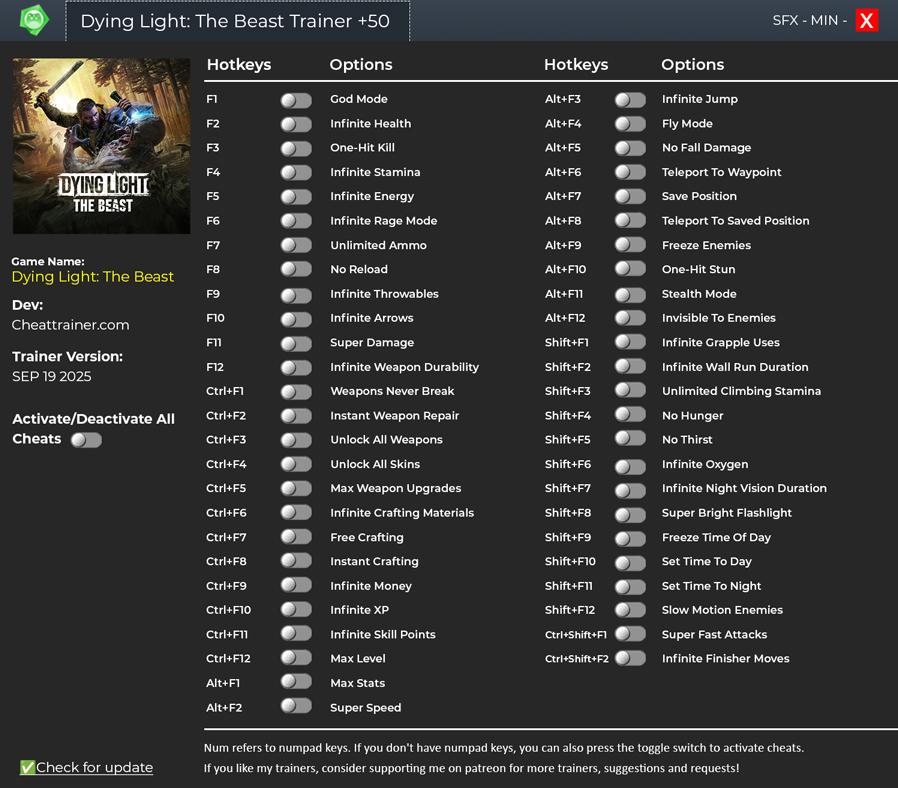Select the Dying Light: The Beast Trainer title tab
This screenshot has width=898, height=788.
[236, 21]
